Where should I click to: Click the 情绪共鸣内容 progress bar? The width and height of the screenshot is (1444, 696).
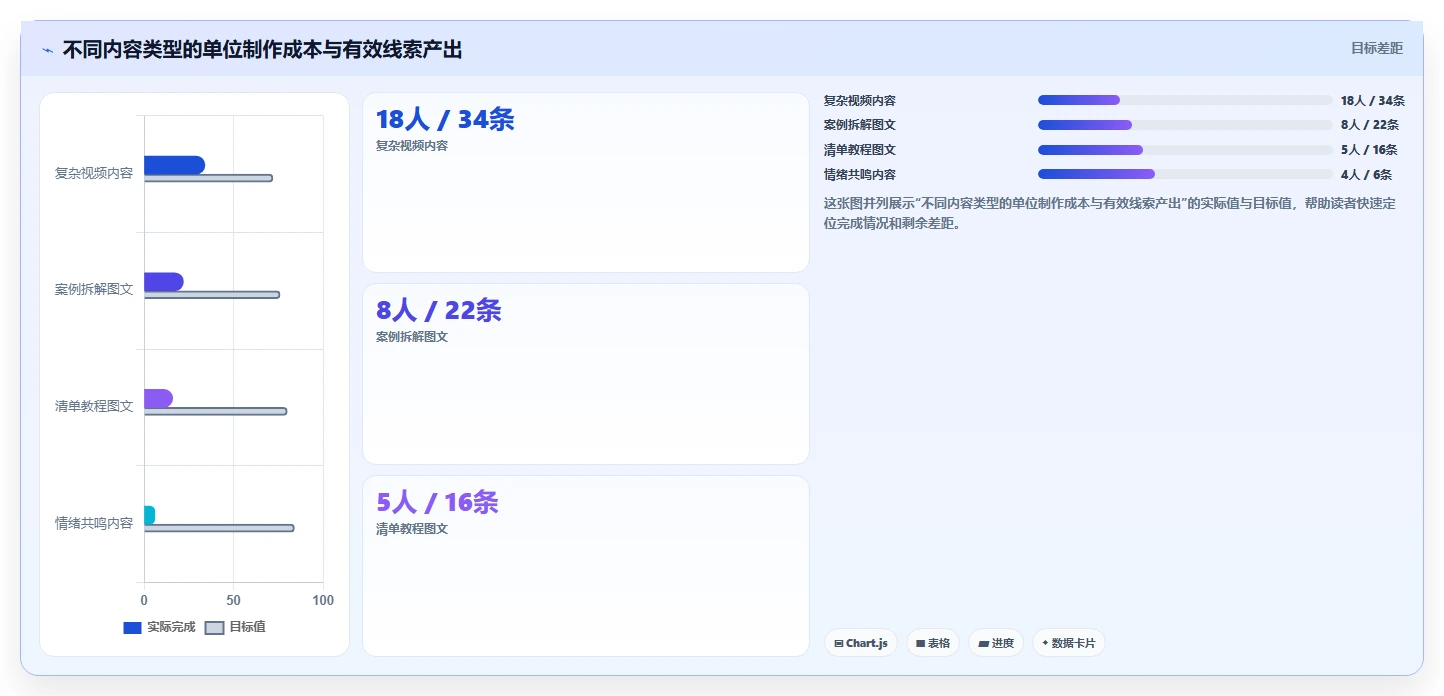(x=1185, y=174)
